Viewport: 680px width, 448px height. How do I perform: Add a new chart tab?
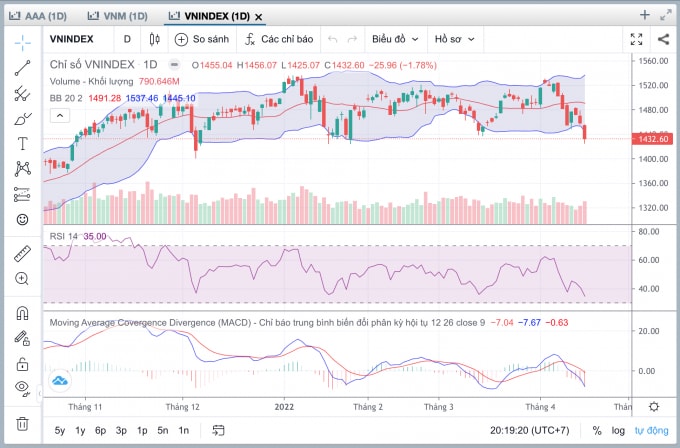click(x=645, y=15)
